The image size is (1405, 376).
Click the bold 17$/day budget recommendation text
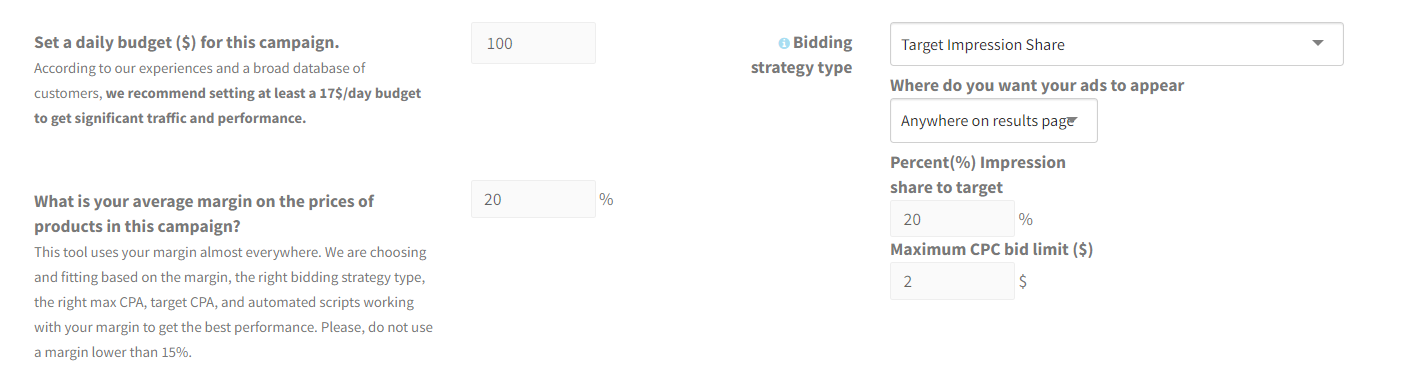coord(228,105)
